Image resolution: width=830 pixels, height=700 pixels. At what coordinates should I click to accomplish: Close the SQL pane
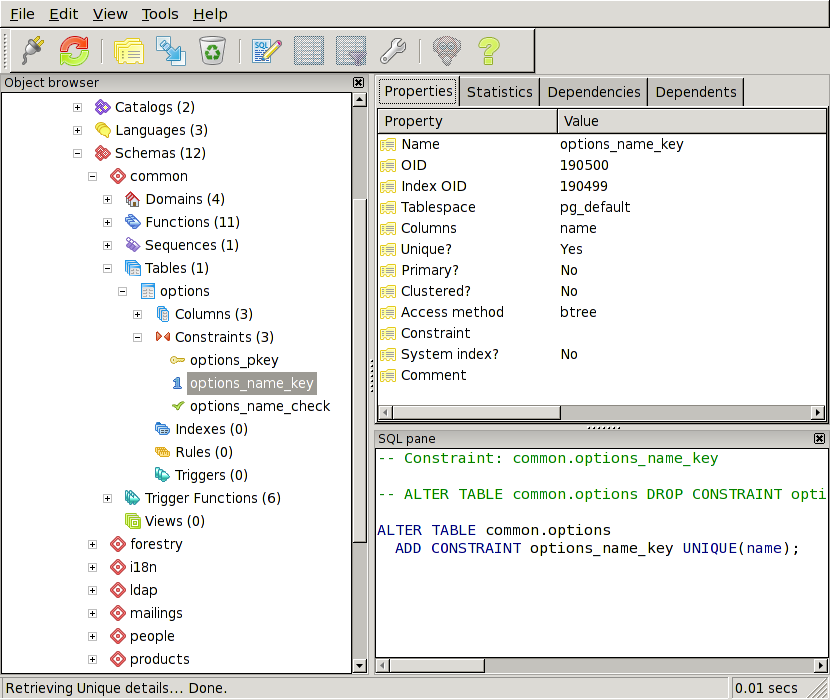[x=819, y=439]
